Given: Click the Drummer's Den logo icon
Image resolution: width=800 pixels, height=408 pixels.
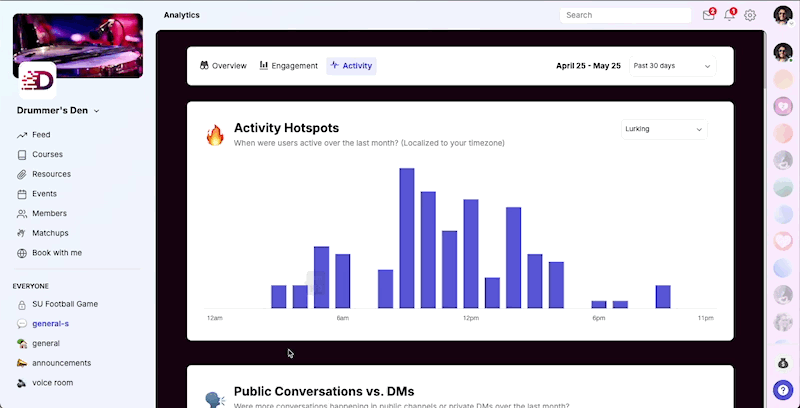Looking at the screenshot, I should [x=38, y=81].
